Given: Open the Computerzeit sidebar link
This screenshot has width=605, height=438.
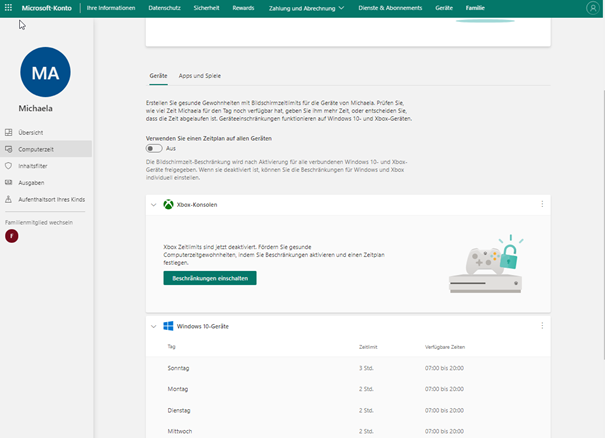Looking at the screenshot, I should coord(37,149).
